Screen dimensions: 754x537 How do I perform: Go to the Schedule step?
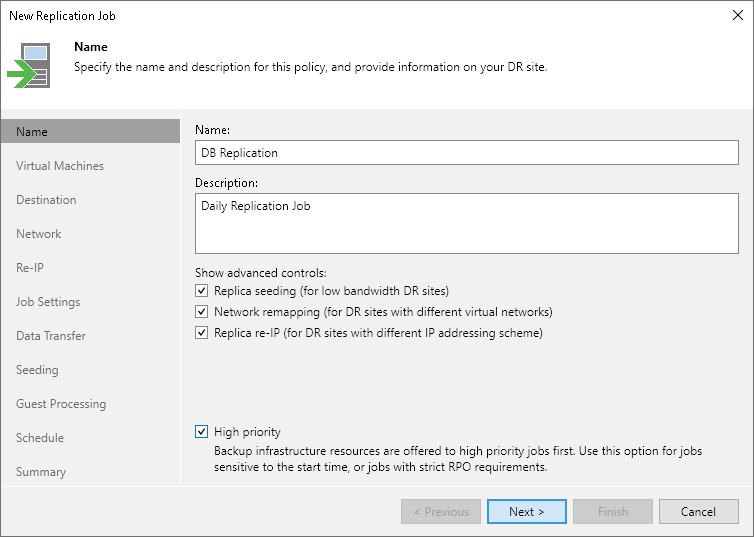pyautogui.click(x=40, y=438)
